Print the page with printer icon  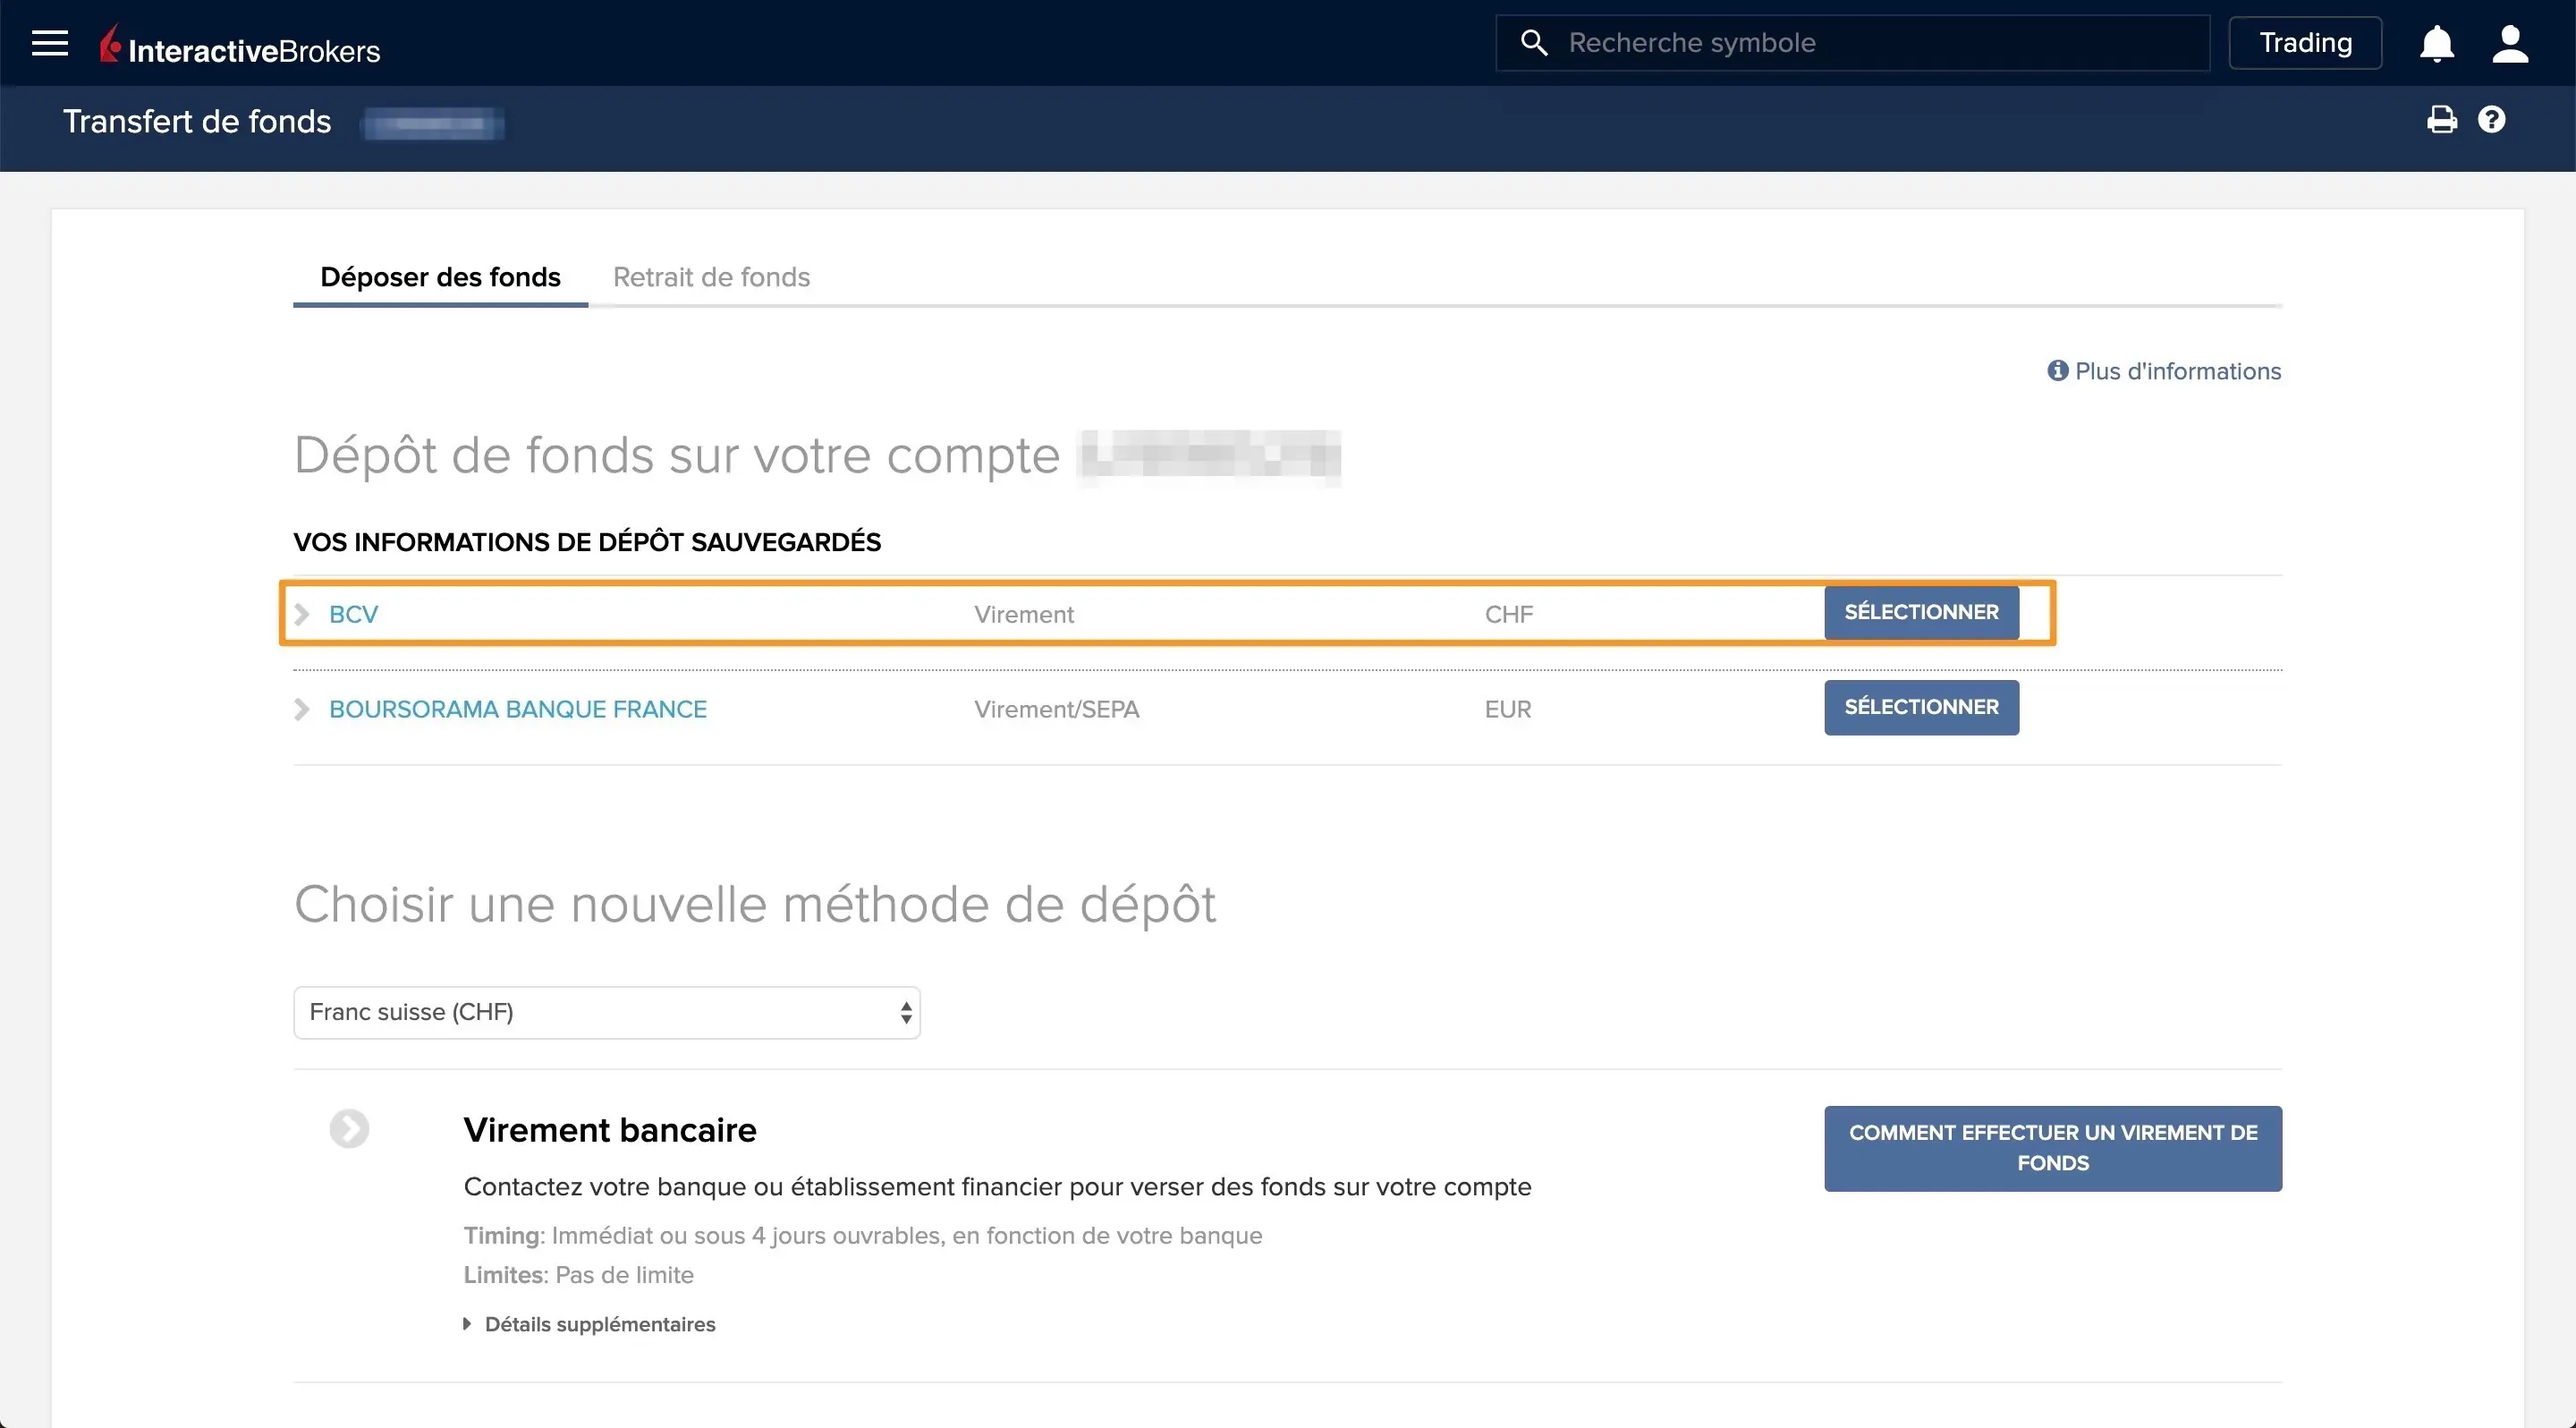2441,120
